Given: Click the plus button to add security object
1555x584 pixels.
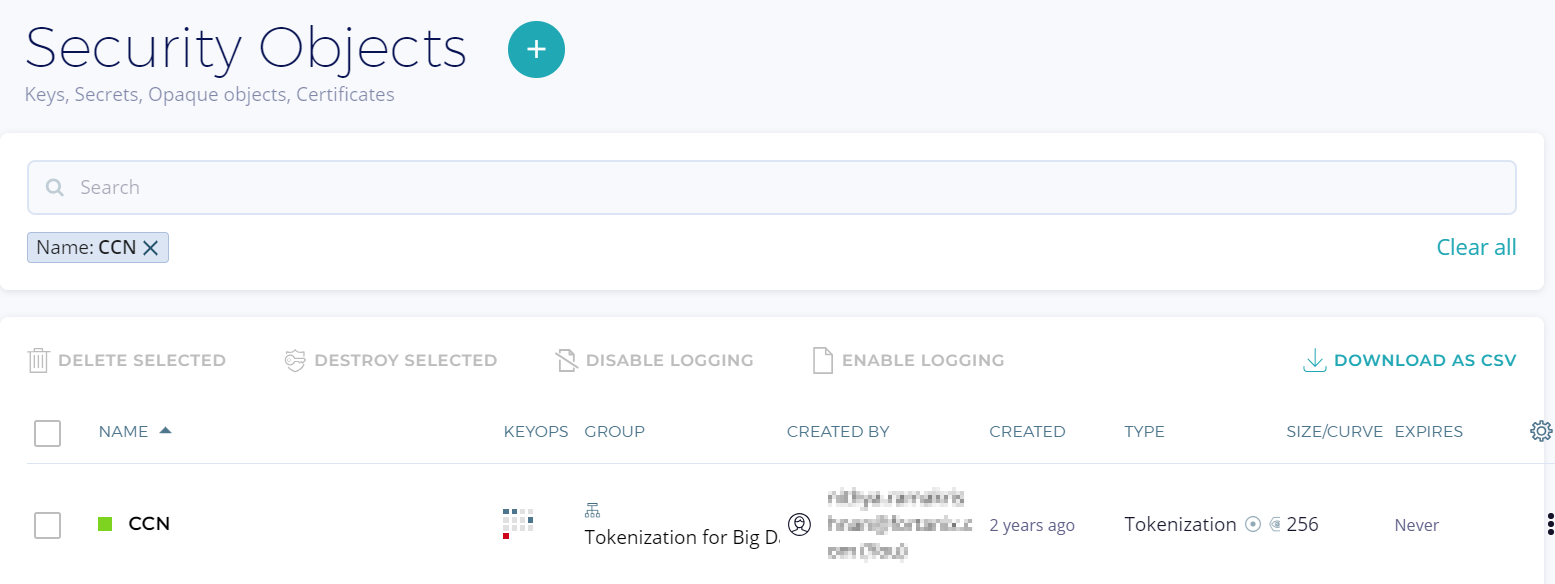Looking at the screenshot, I should 536,49.
